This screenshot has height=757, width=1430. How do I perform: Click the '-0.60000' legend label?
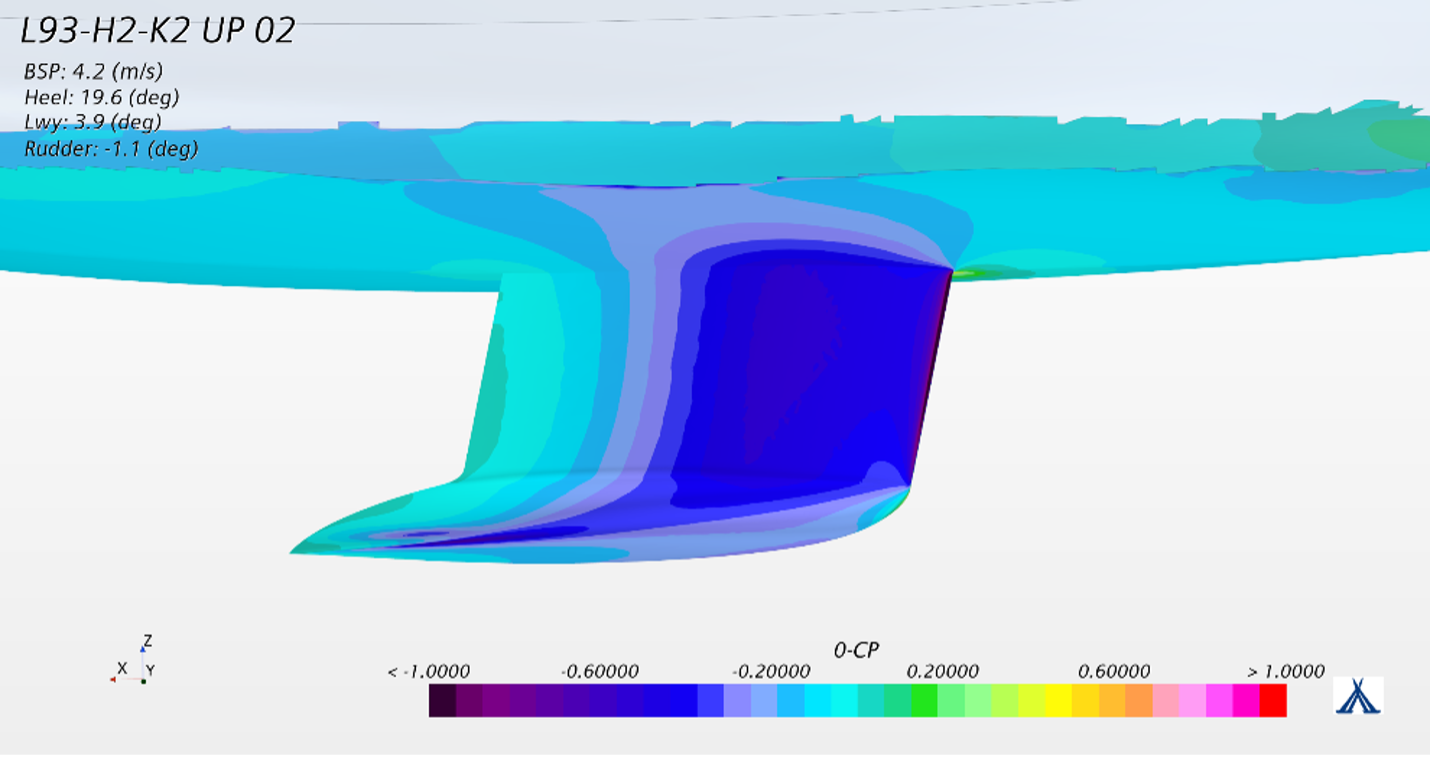point(598,672)
